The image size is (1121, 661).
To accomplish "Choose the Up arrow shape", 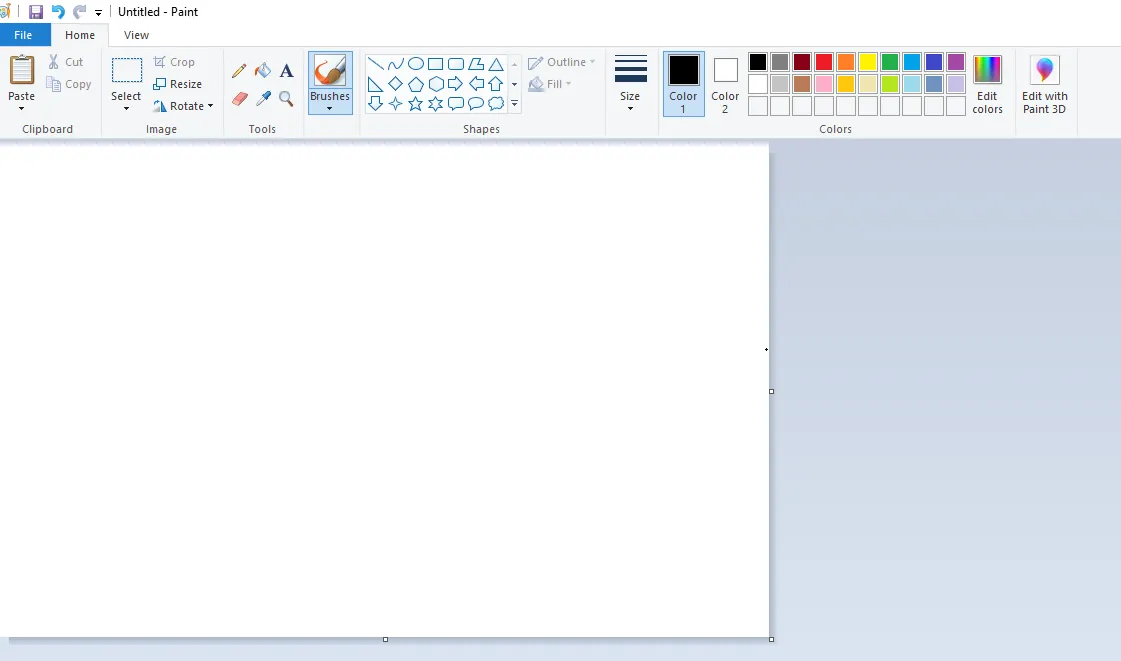I will pyautogui.click(x=495, y=84).
